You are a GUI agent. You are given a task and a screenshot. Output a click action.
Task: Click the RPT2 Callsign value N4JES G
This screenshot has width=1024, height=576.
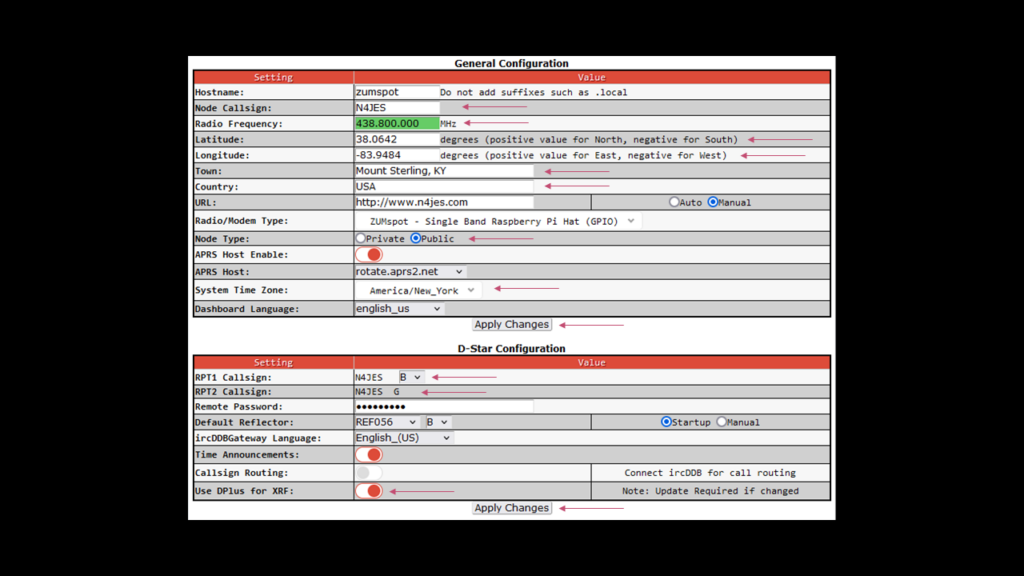click(377, 392)
